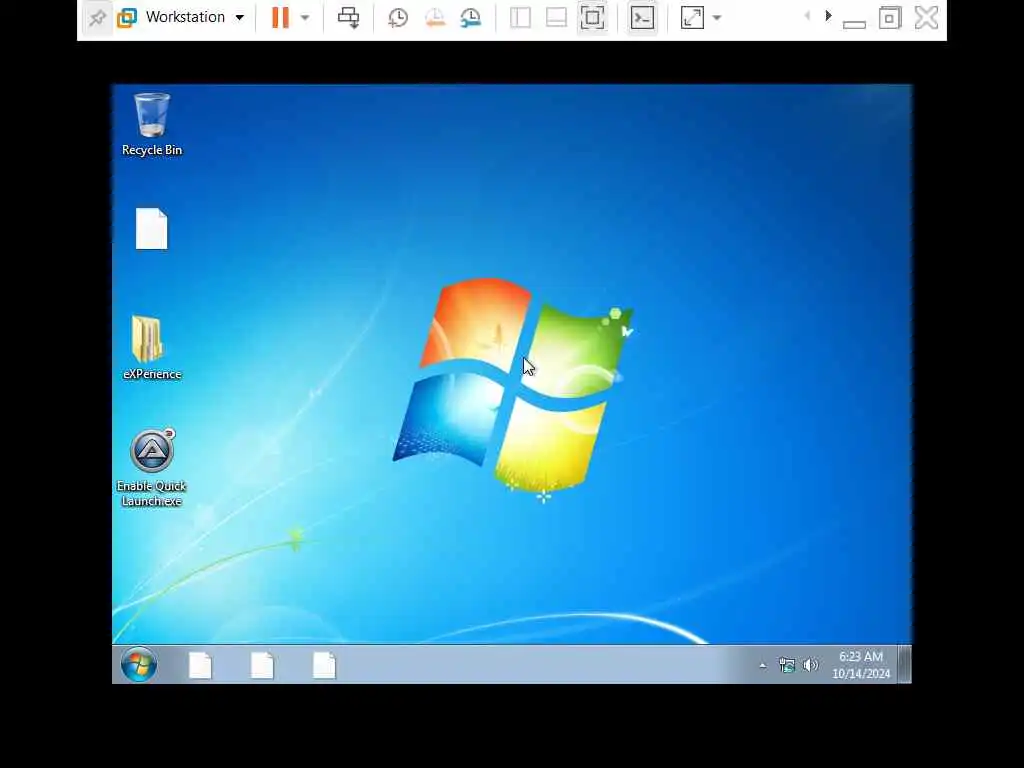Toggle the thumbnail bar view
Image resolution: width=1024 pixels, height=768 pixels.
pos(556,18)
